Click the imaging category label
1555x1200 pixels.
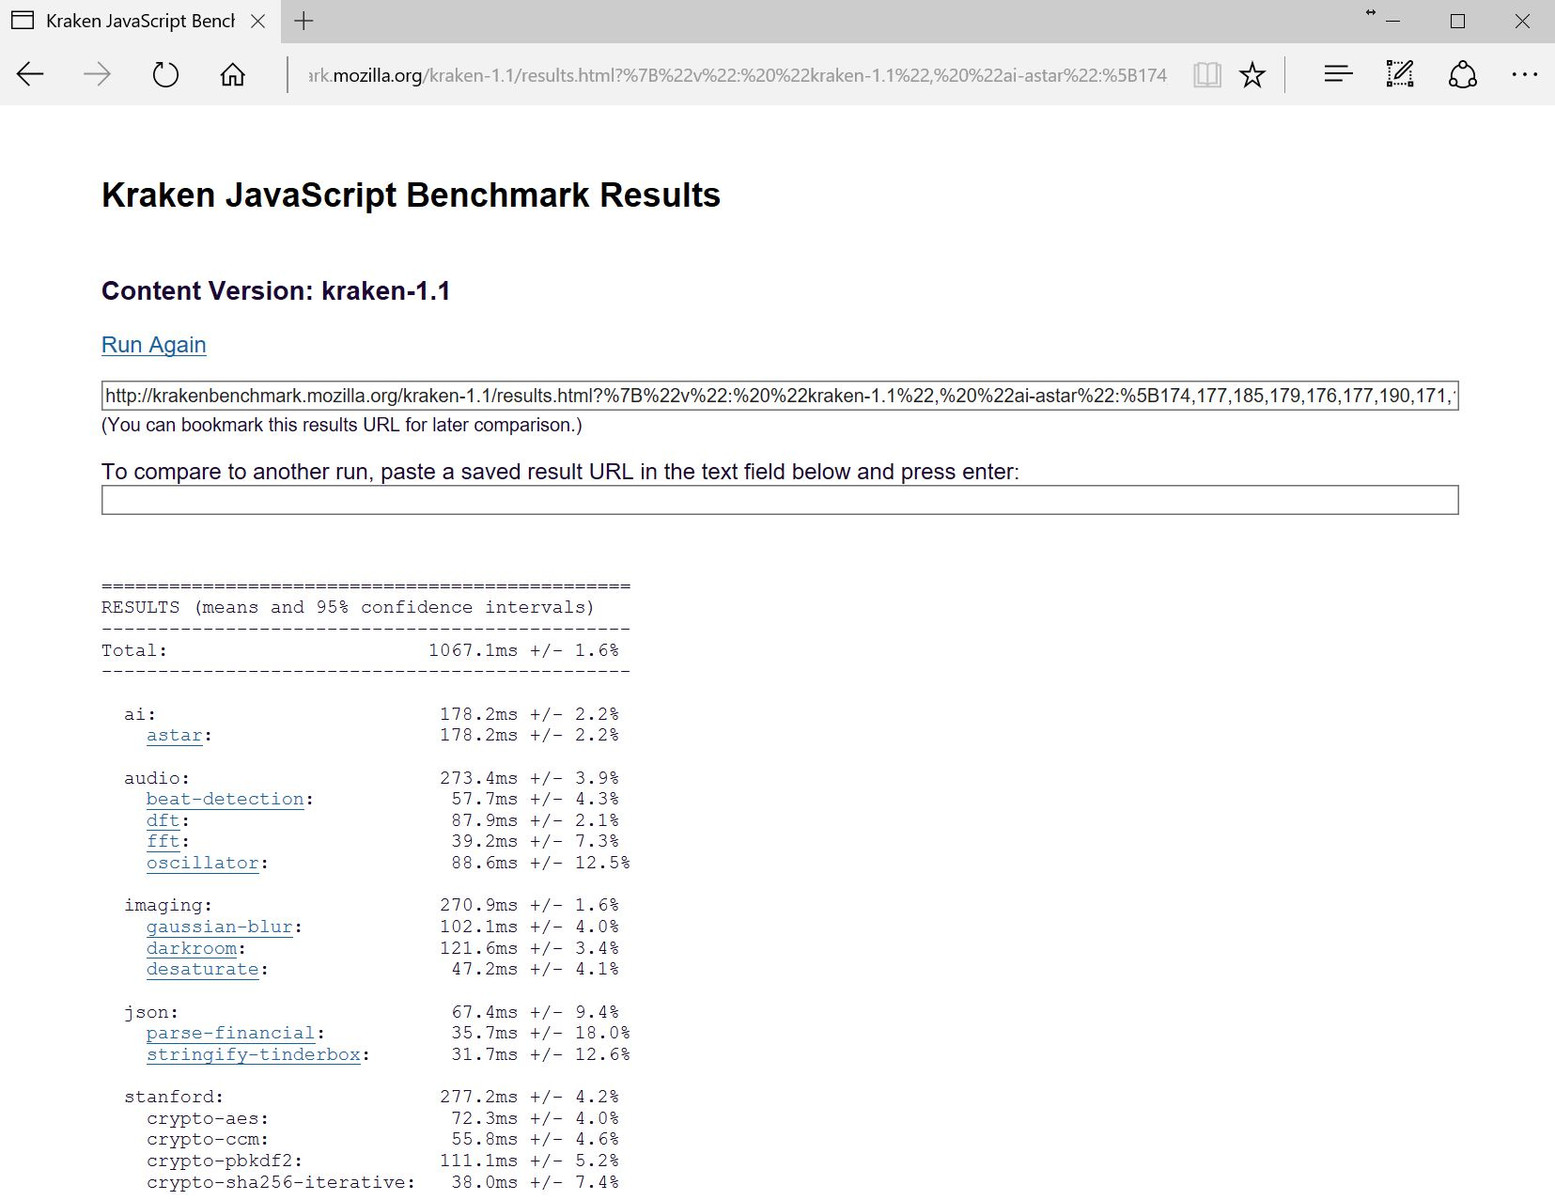click(x=168, y=906)
